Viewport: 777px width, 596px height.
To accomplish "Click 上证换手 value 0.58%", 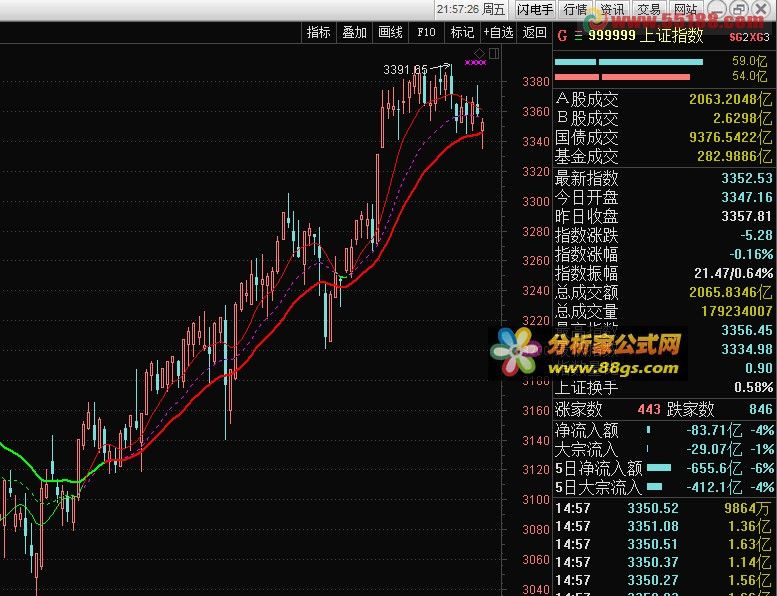I will coord(753,387).
